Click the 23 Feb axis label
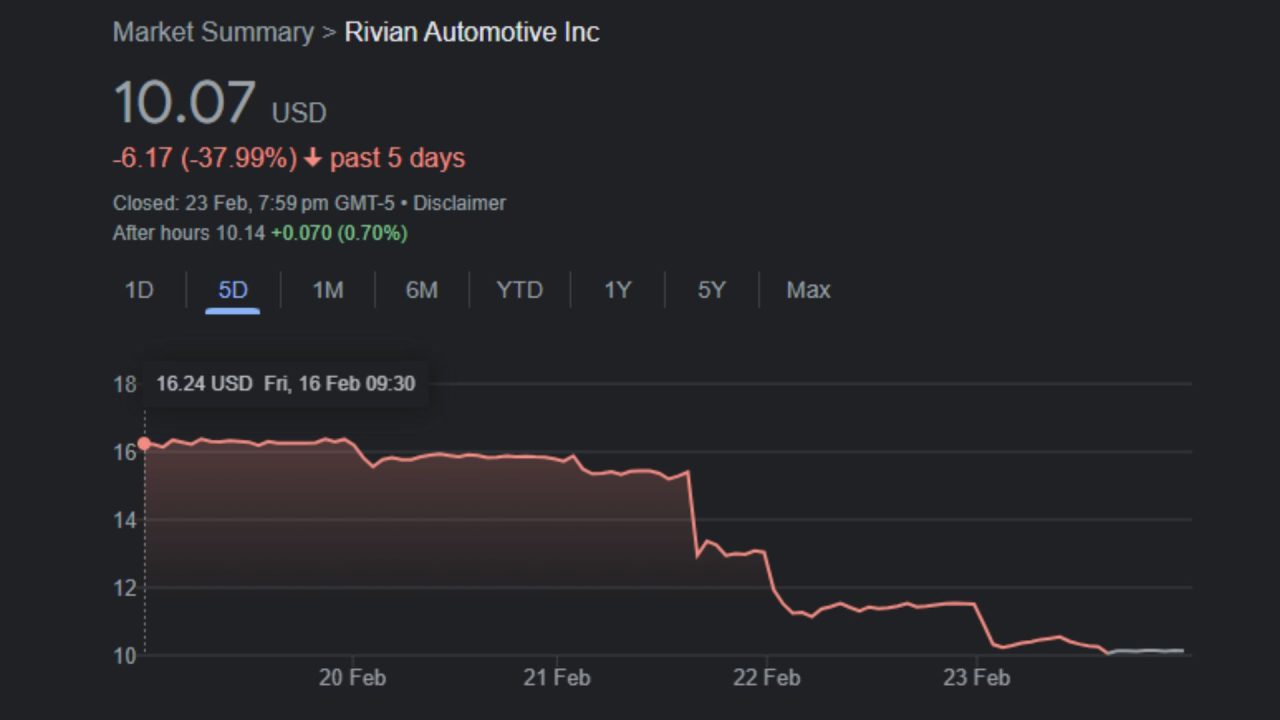This screenshot has height=720, width=1280. point(976,677)
